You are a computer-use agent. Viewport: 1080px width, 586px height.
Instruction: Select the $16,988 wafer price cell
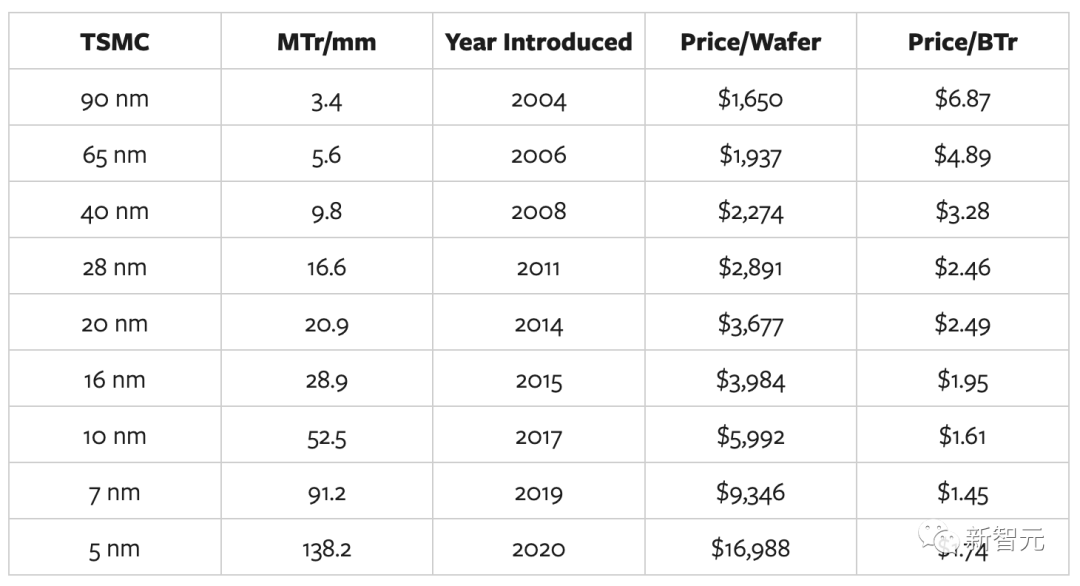[x=750, y=549]
